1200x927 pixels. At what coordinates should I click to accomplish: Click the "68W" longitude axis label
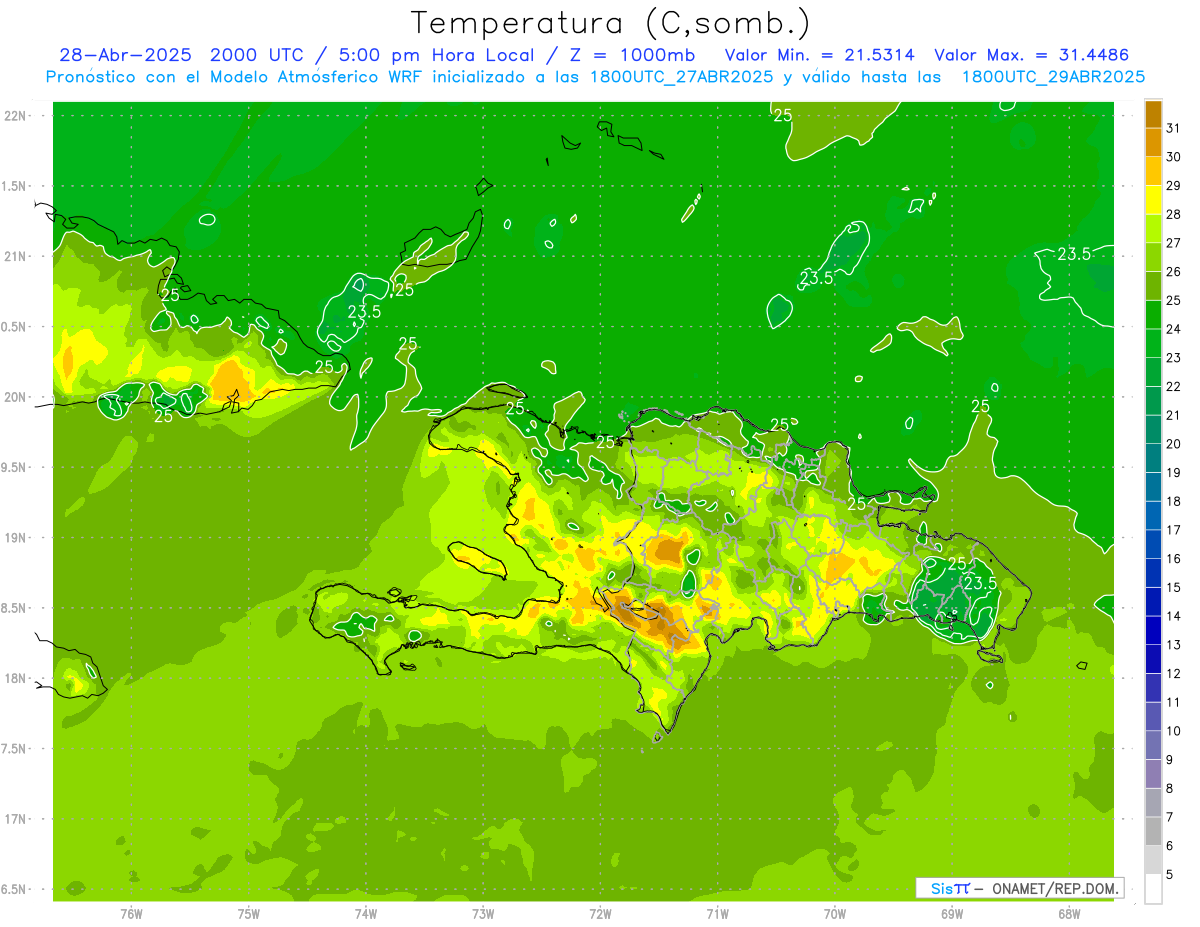(1068, 914)
